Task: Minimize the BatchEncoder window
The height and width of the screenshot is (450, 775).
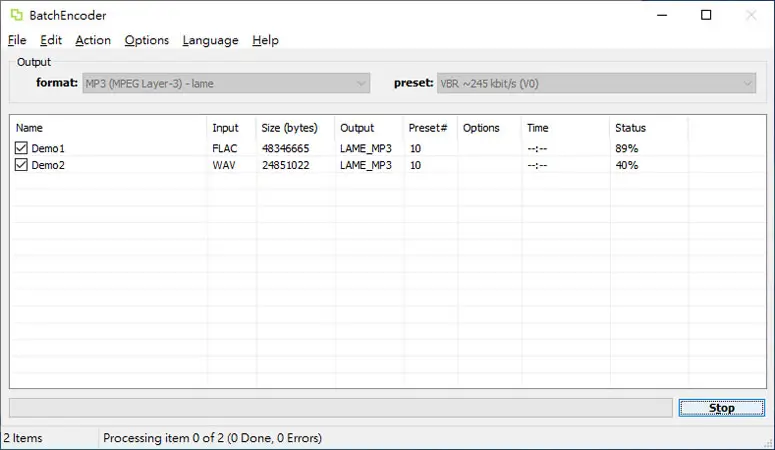Action: point(662,15)
